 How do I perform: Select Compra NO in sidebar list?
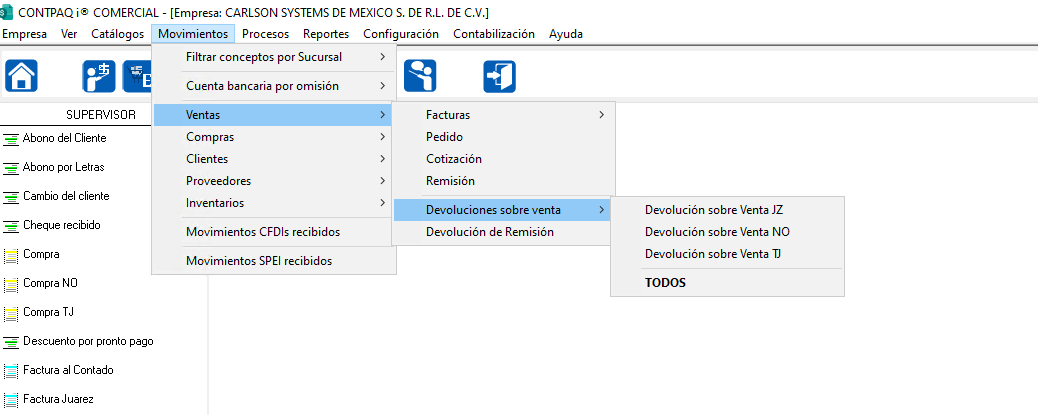pos(50,284)
